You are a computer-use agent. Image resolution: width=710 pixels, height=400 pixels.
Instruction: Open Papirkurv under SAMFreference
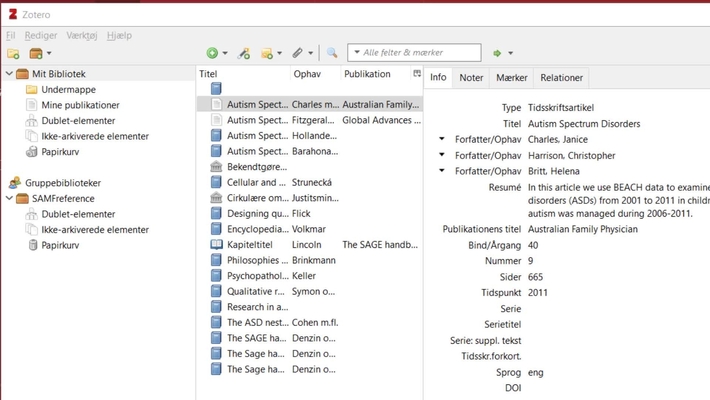point(60,245)
